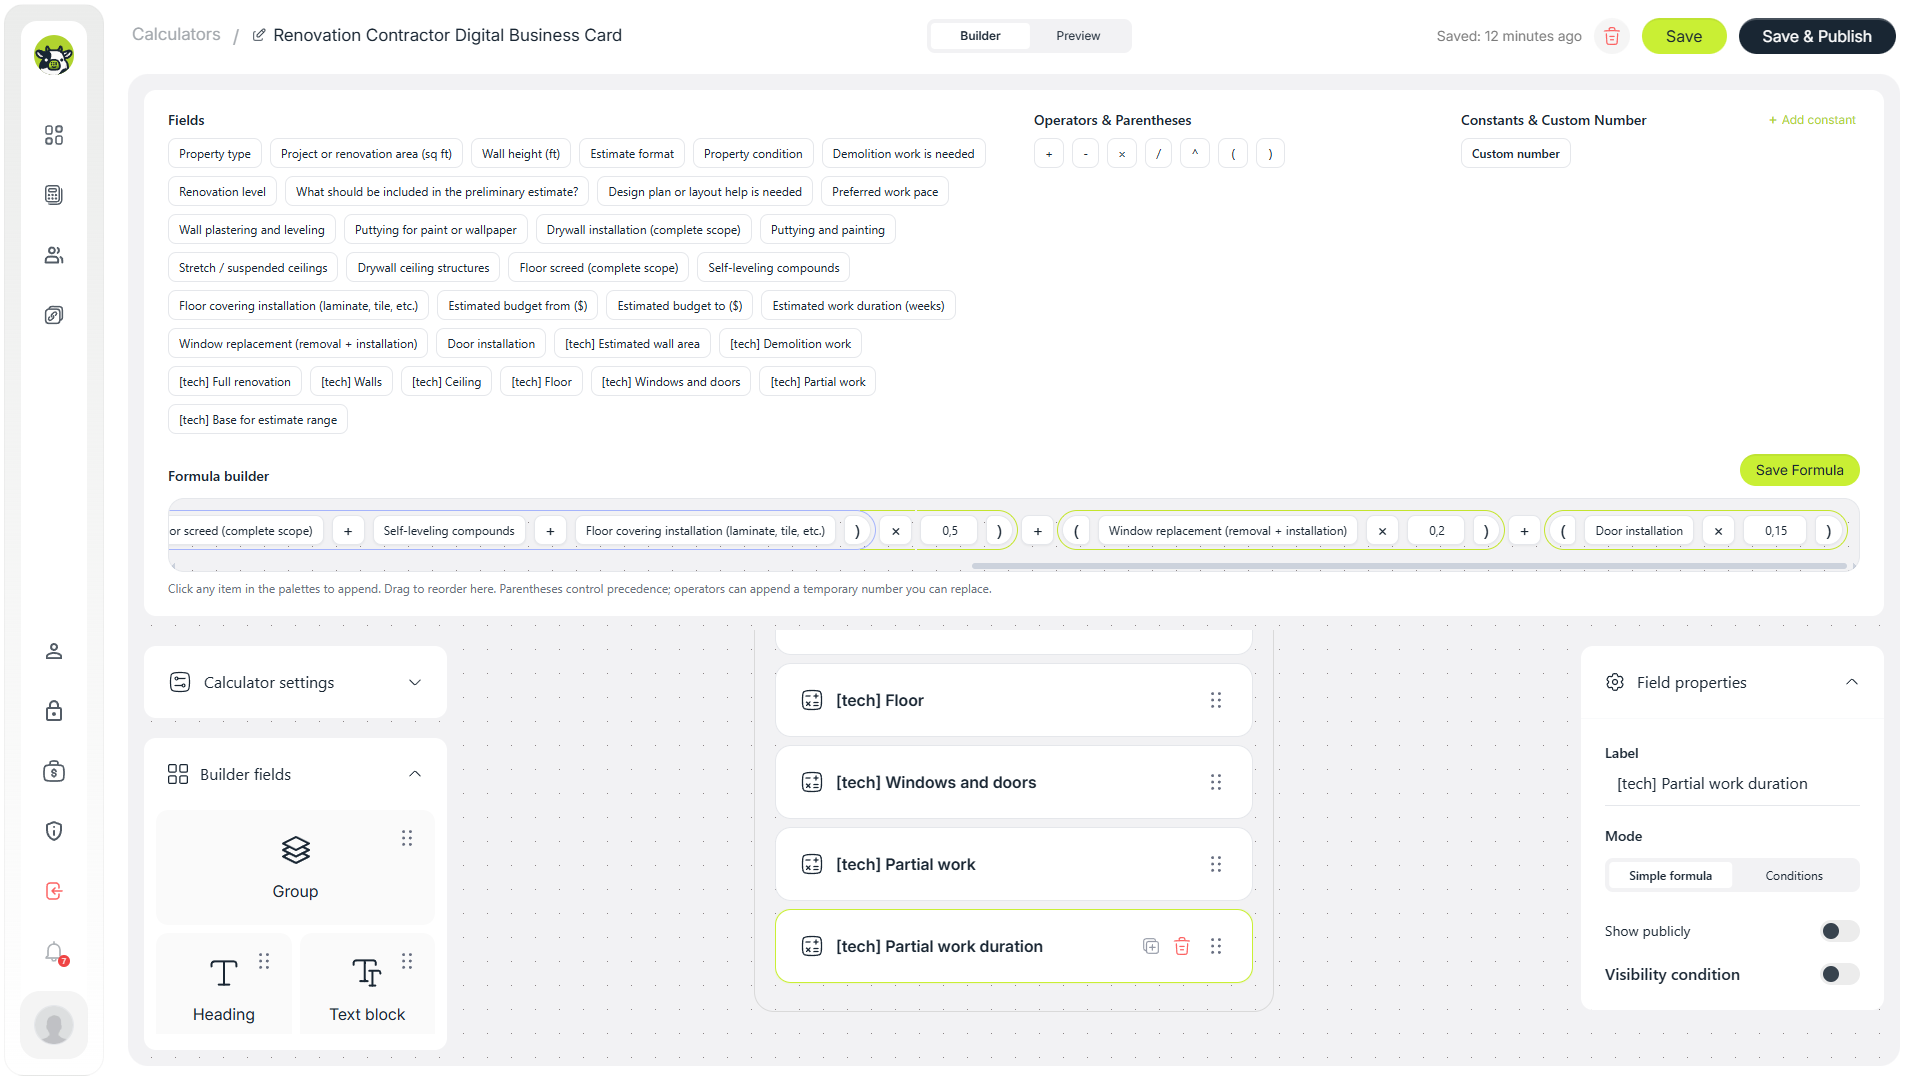Viewport: 1920px width, 1080px height.
Task: Toggle Show publicly switch
Action: (x=1840, y=931)
